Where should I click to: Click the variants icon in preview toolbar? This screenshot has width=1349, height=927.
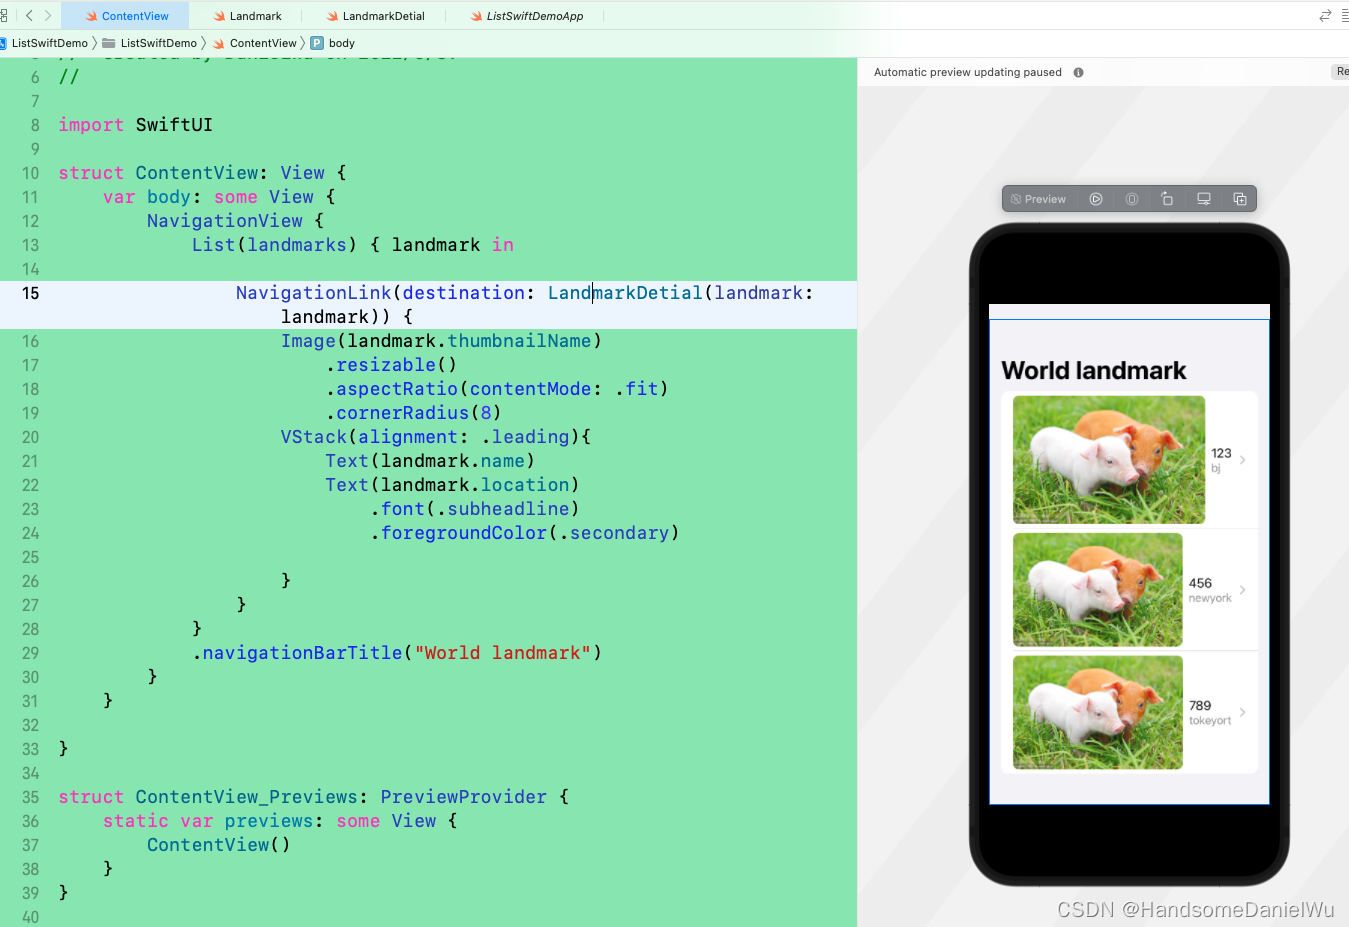[1167, 198]
